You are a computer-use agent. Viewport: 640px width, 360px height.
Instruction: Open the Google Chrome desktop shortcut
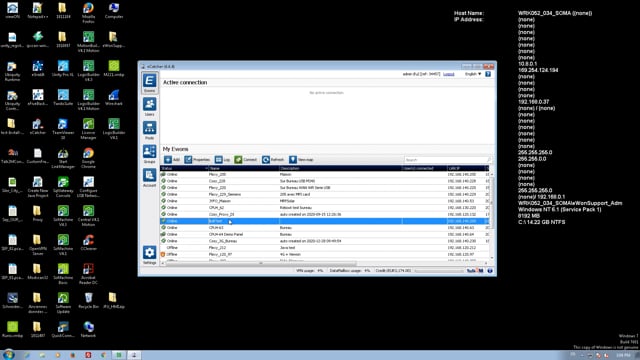click(88, 158)
